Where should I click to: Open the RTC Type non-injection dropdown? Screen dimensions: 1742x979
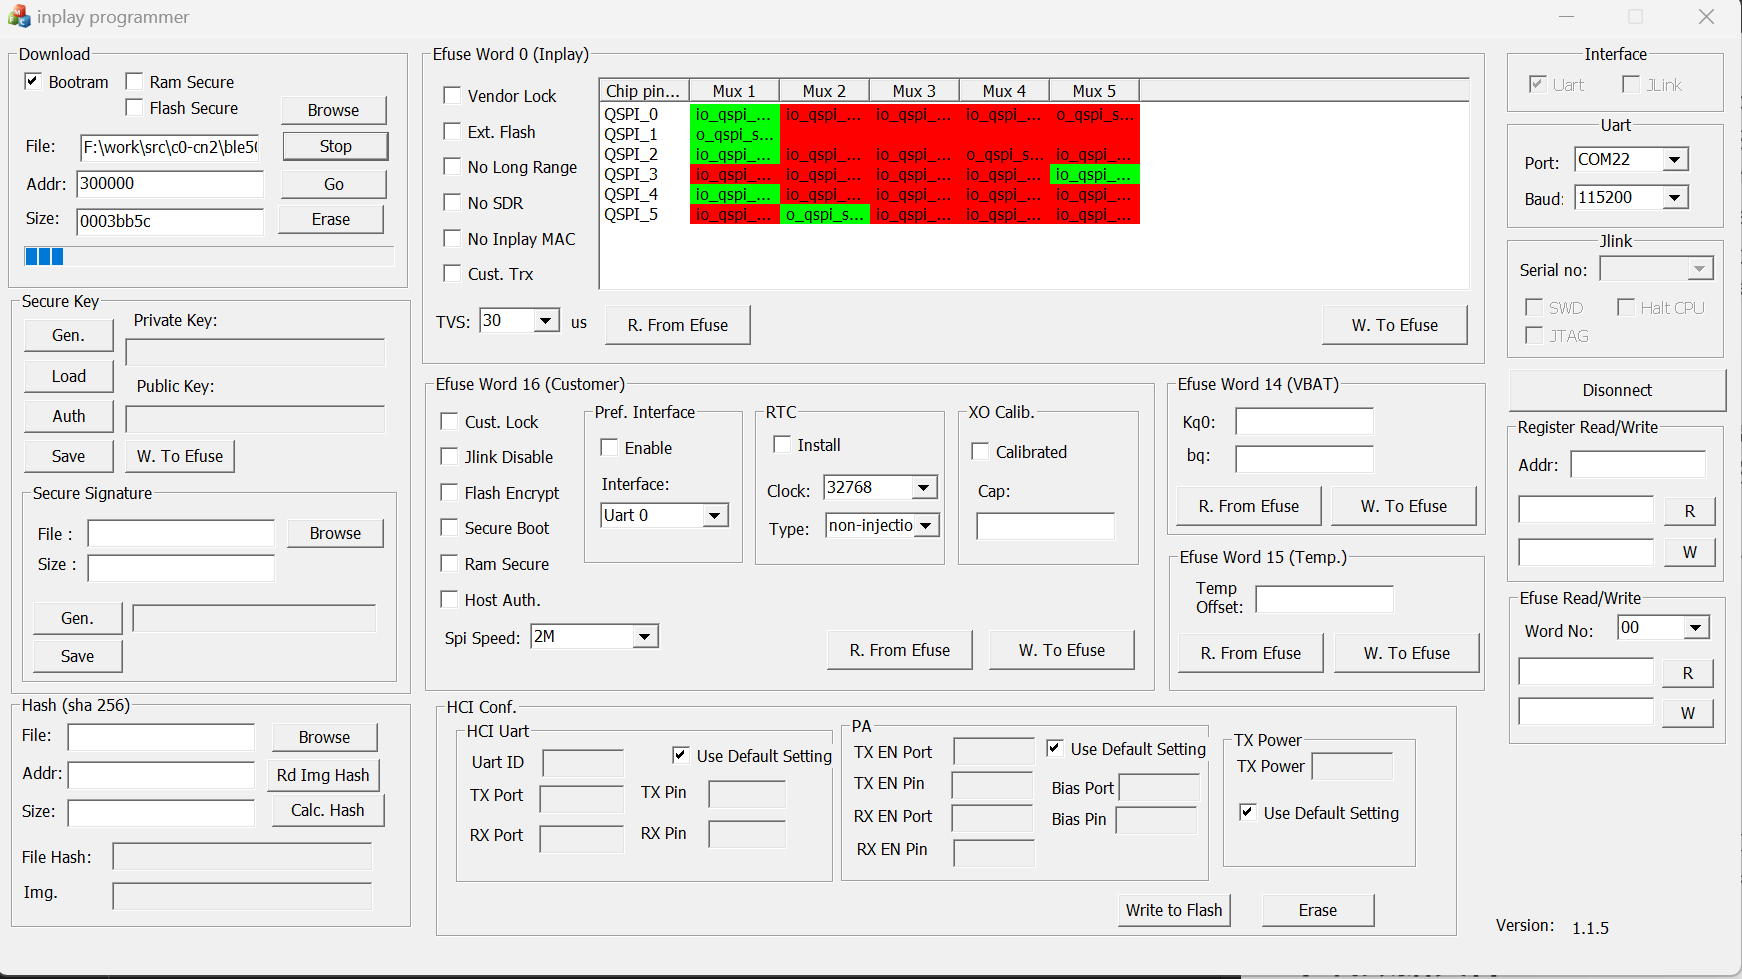point(926,526)
